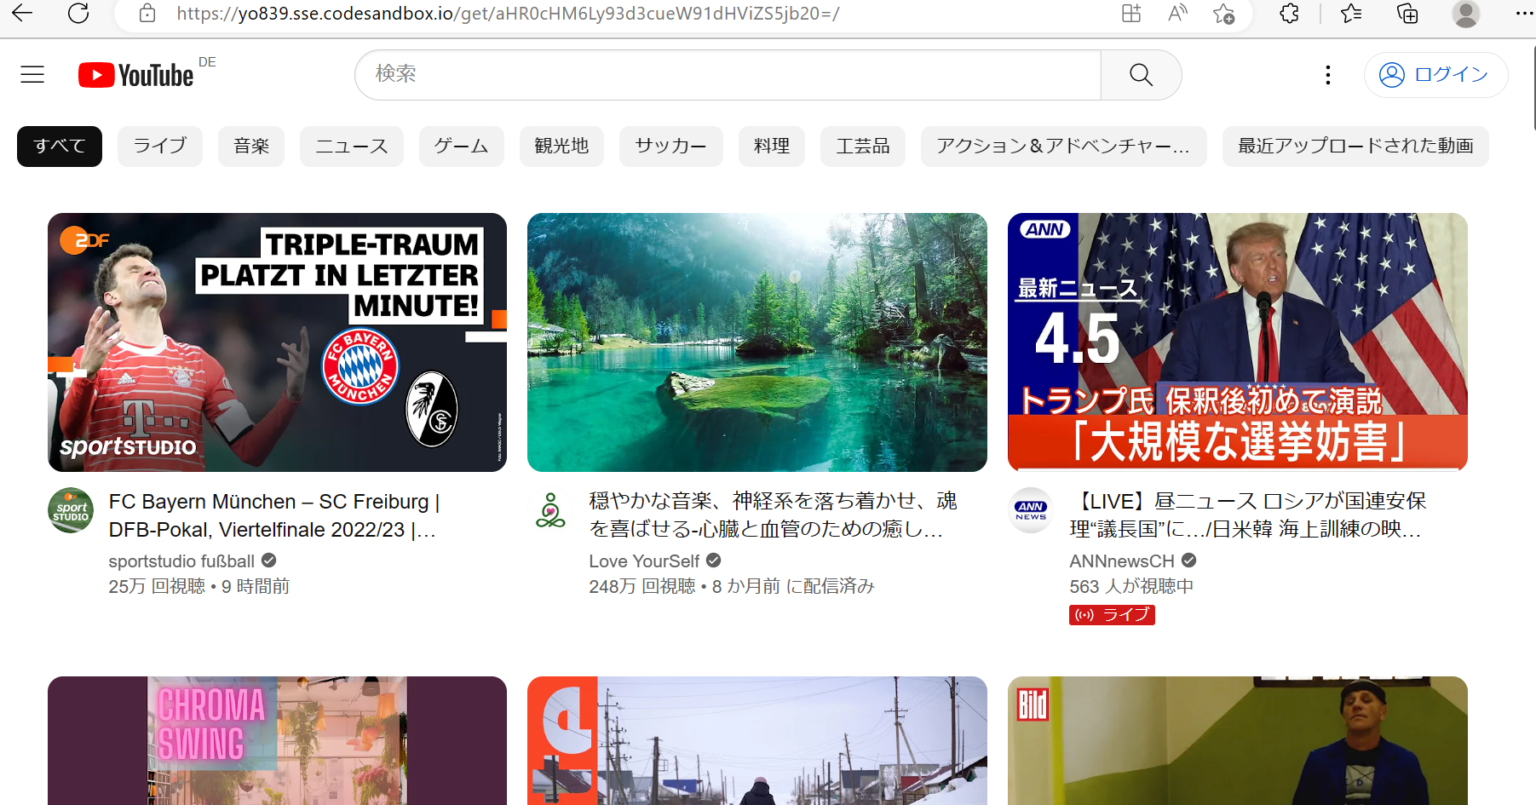Select the 最近アップロードされた動画 filter
1536x805 pixels.
click(1355, 146)
